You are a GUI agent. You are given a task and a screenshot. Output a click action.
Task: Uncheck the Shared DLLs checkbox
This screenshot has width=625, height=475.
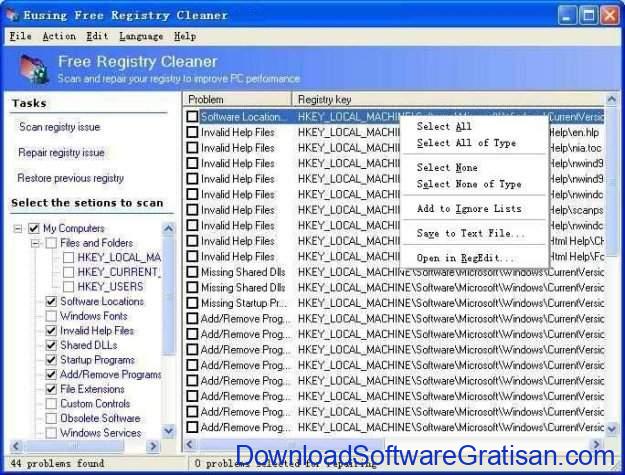click(x=51, y=345)
